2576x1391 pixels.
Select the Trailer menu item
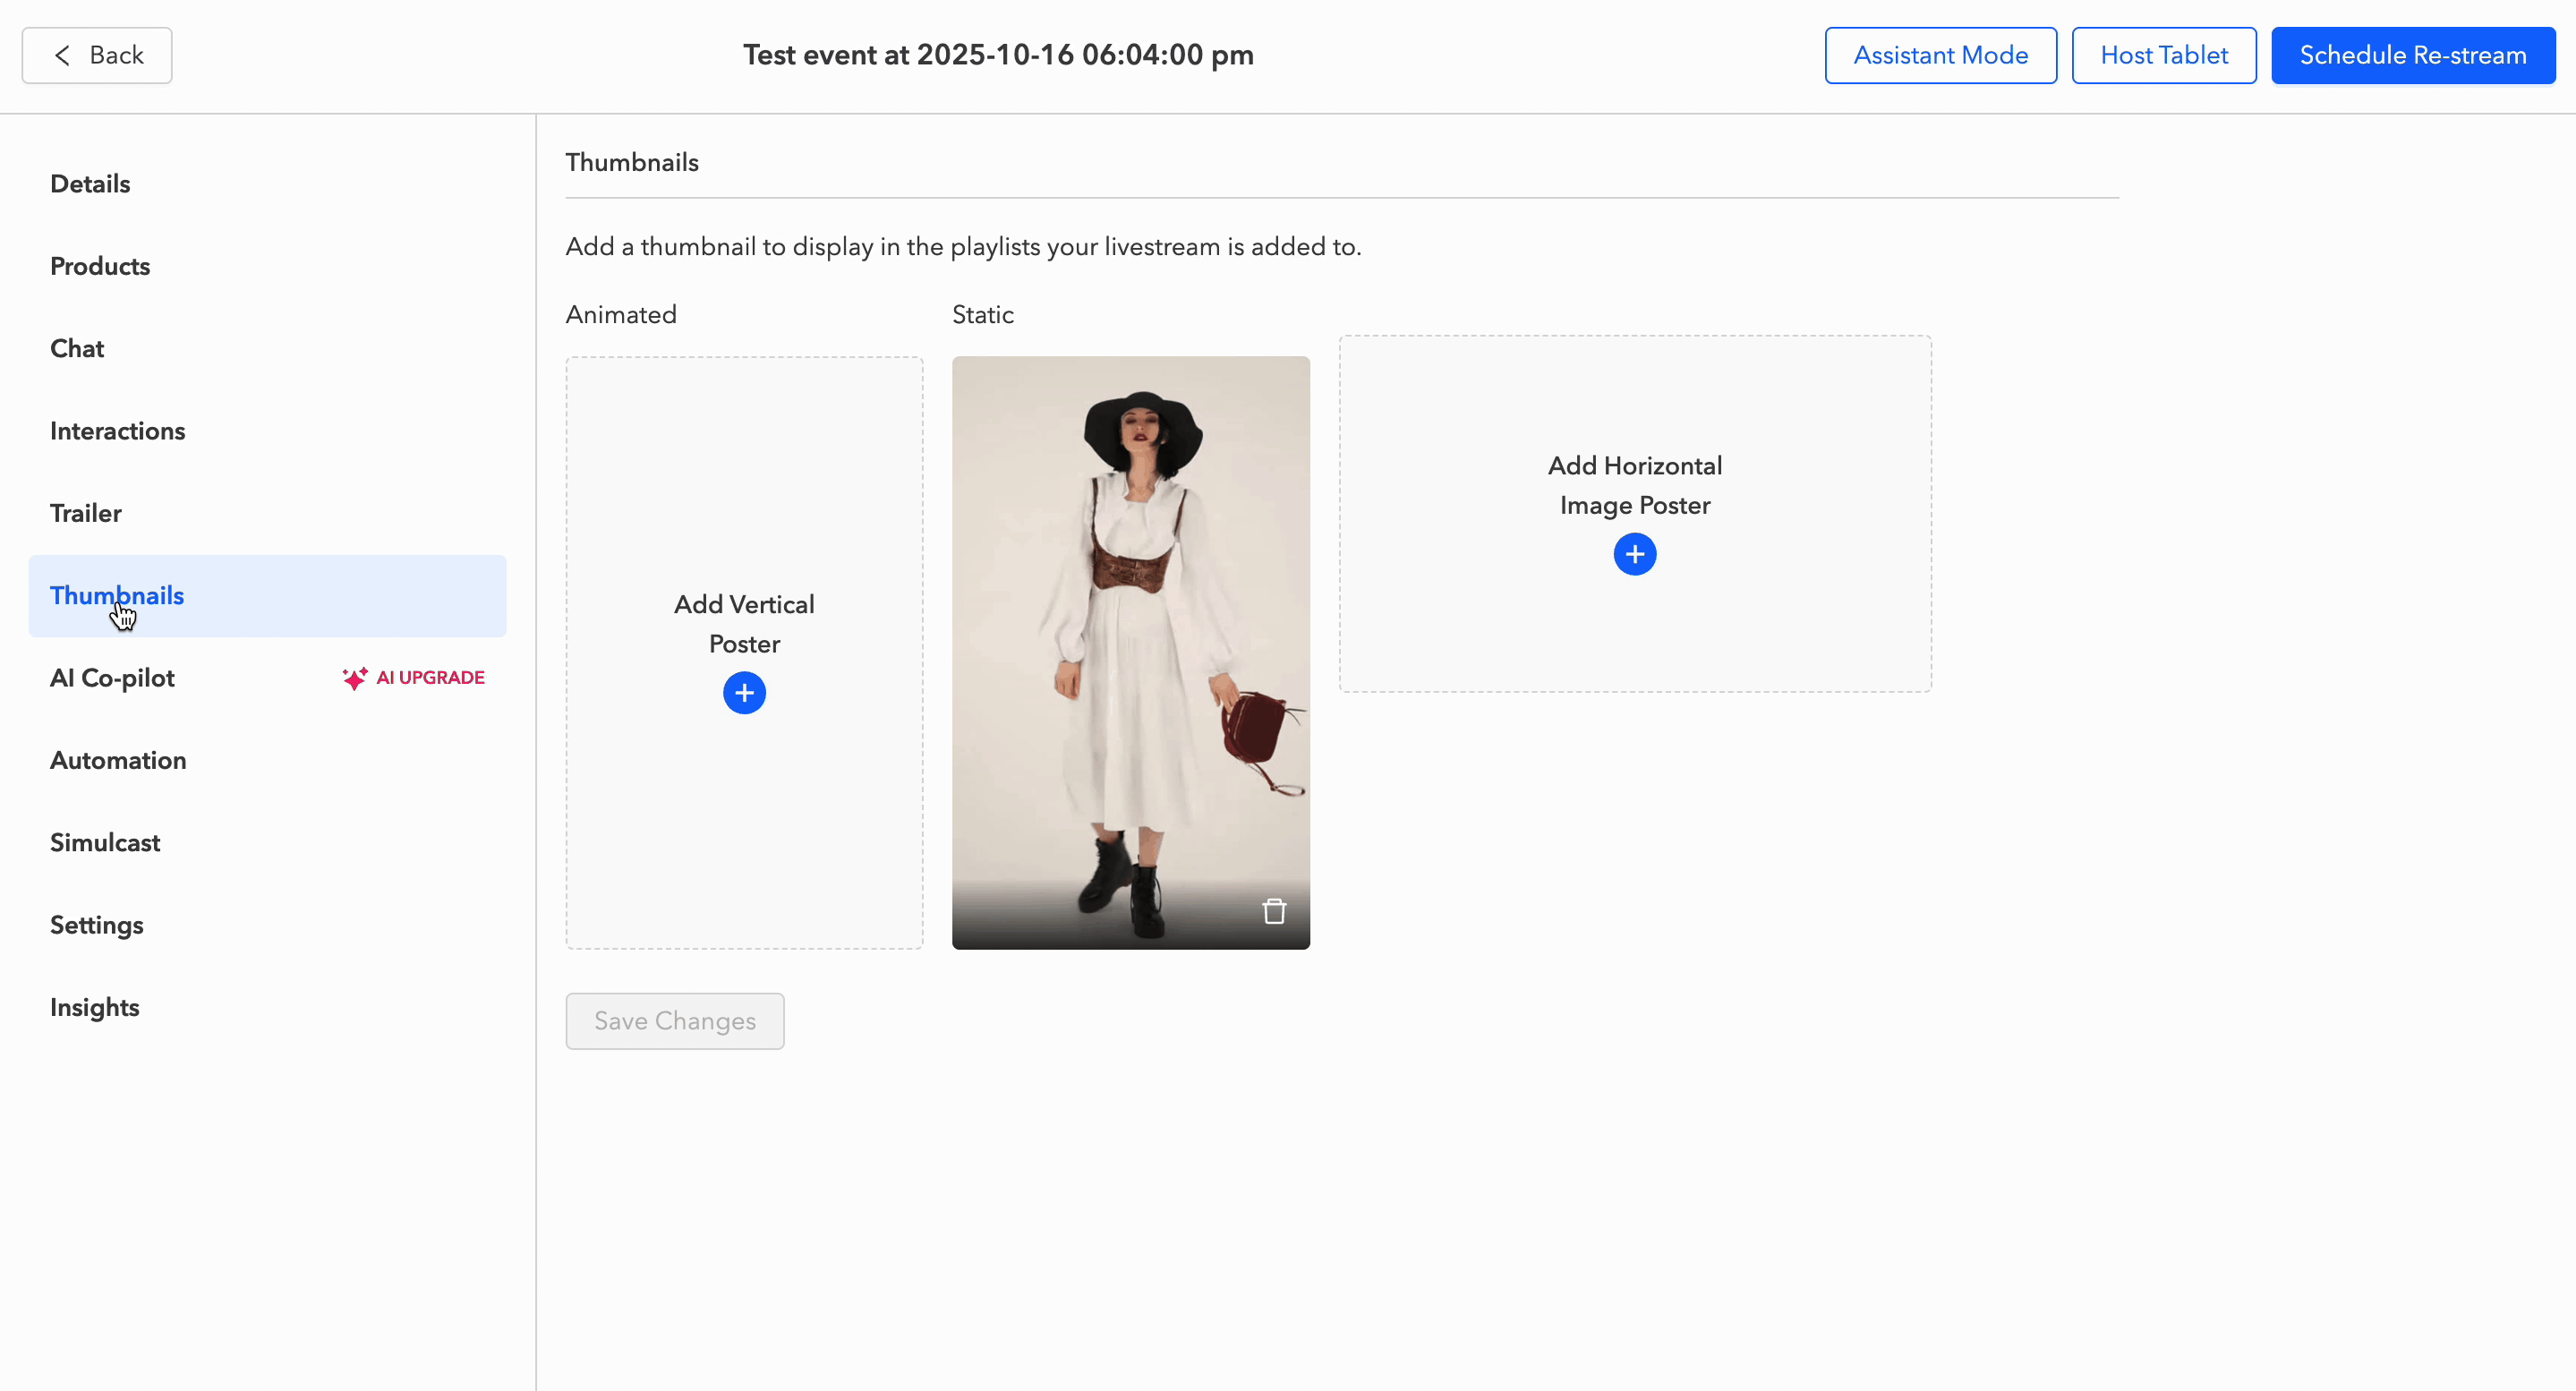[86, 513]
